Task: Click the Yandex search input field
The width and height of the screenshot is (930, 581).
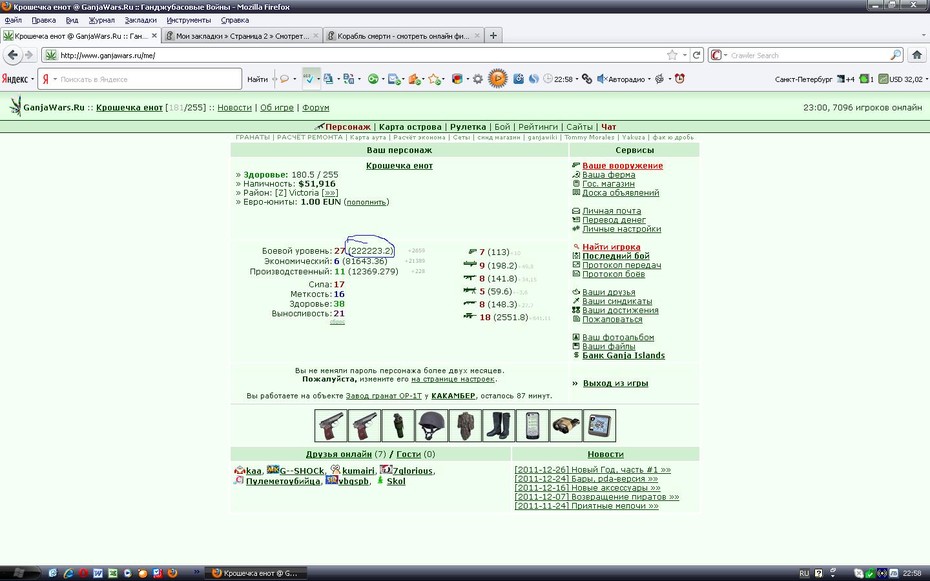Action: [140, 79]
